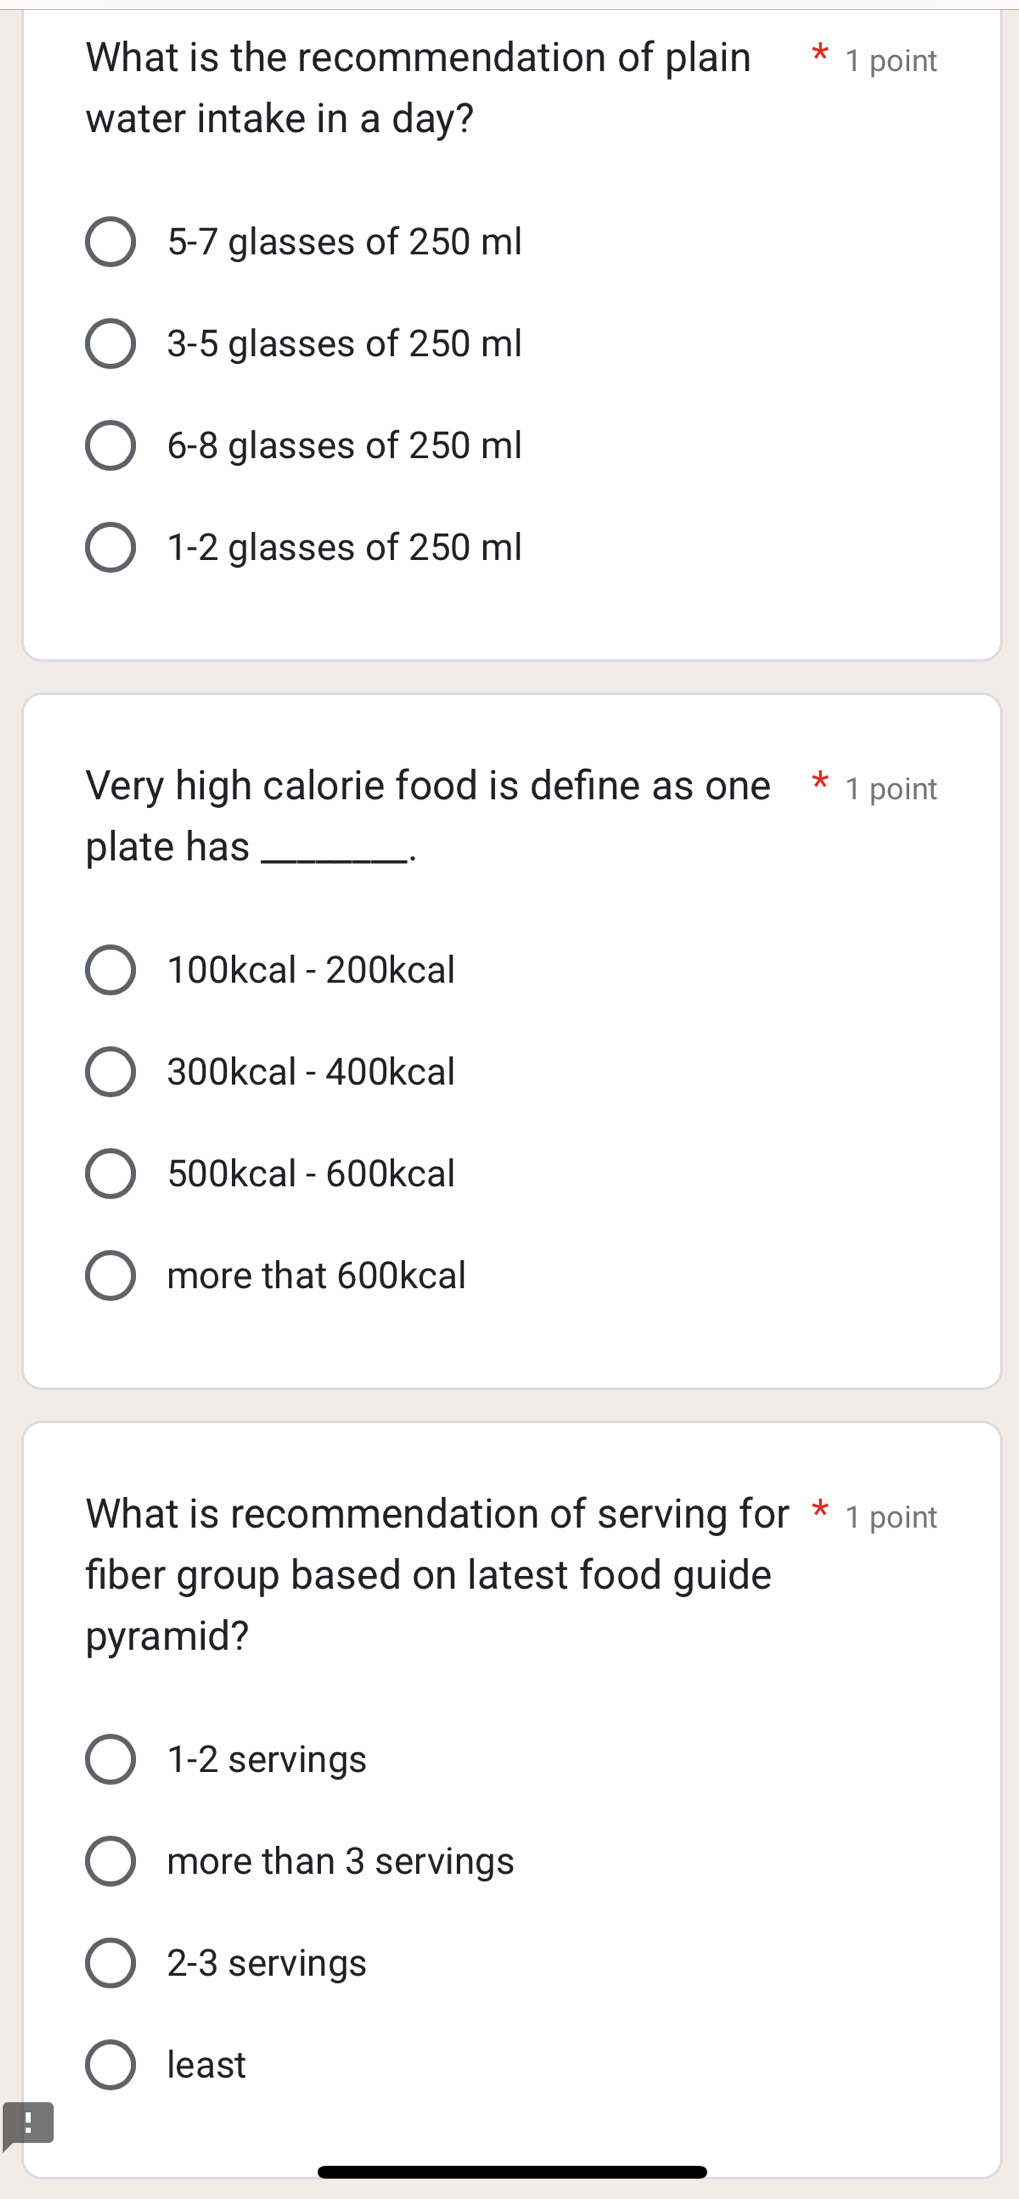
Task: Select the more that 600kcal option
Action: pyautogui.click(x=110, y=1276)
